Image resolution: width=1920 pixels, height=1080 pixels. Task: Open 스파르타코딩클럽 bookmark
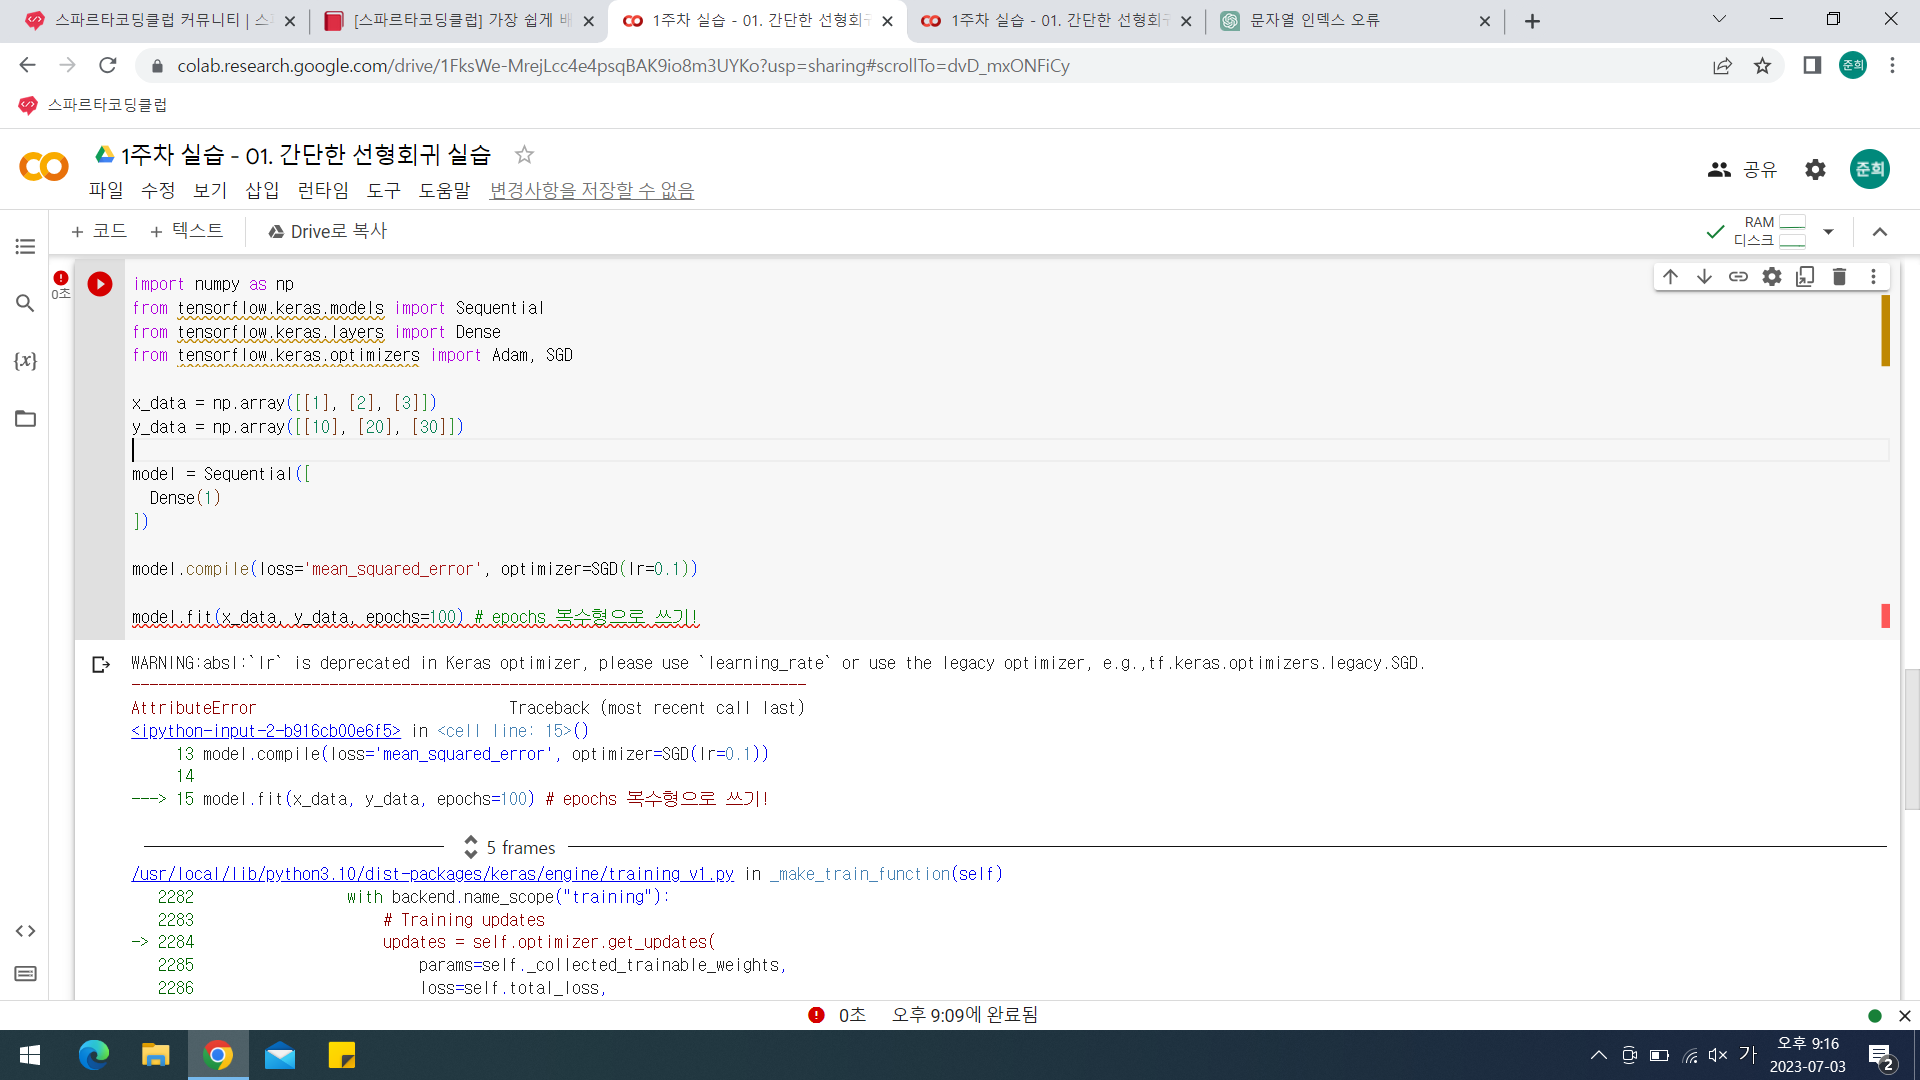pos(93,105)
